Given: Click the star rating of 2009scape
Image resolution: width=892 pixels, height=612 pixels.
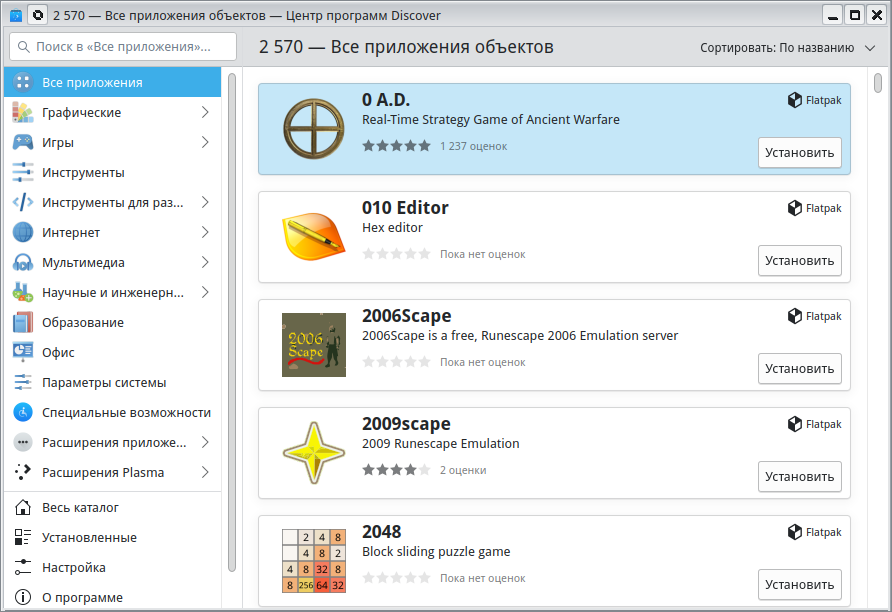Looking at the screenshot, I should tap(396, 470).
